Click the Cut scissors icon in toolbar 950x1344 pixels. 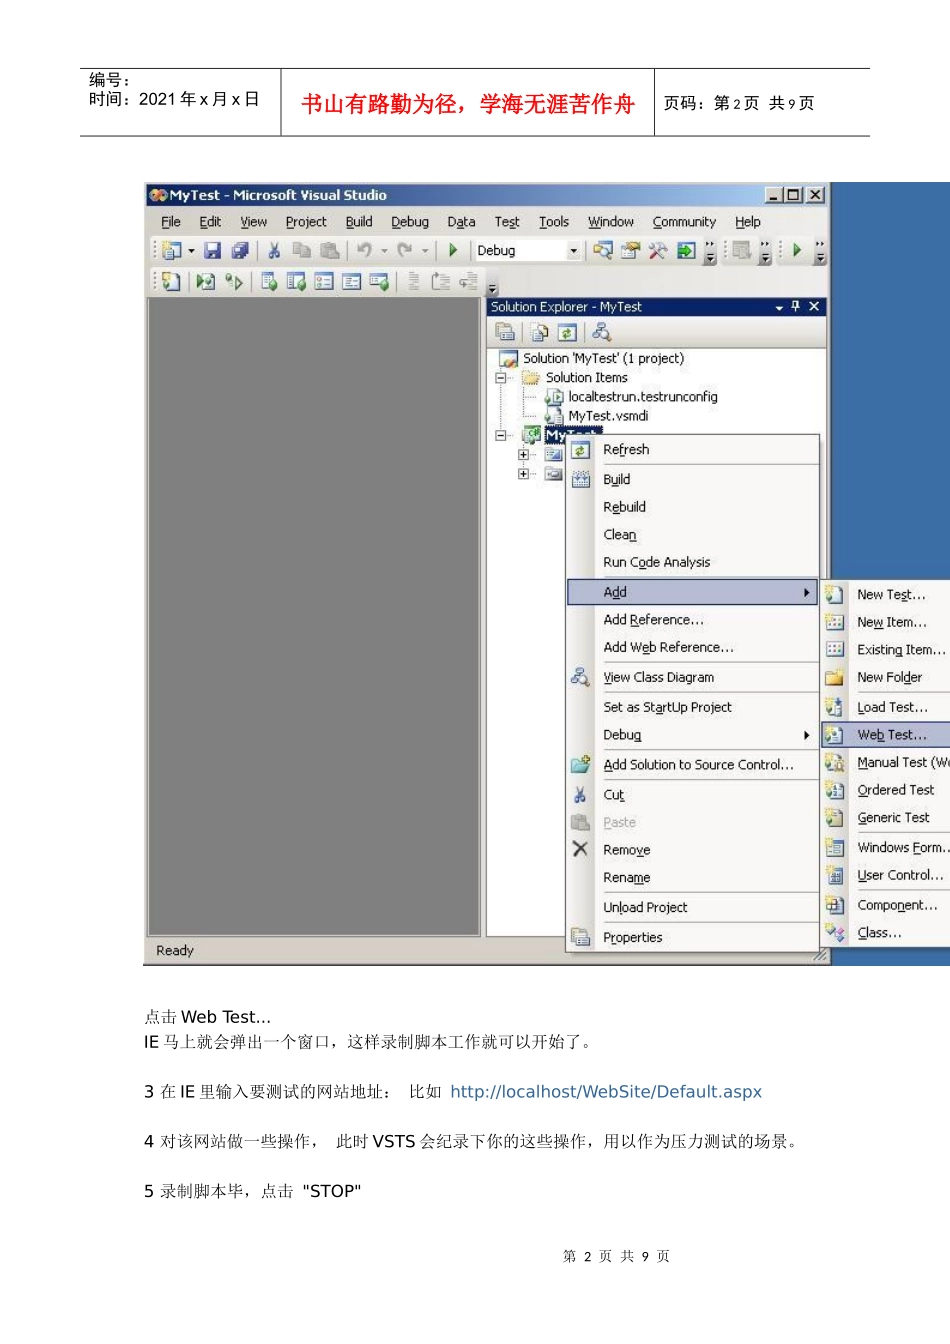[274, 251]
